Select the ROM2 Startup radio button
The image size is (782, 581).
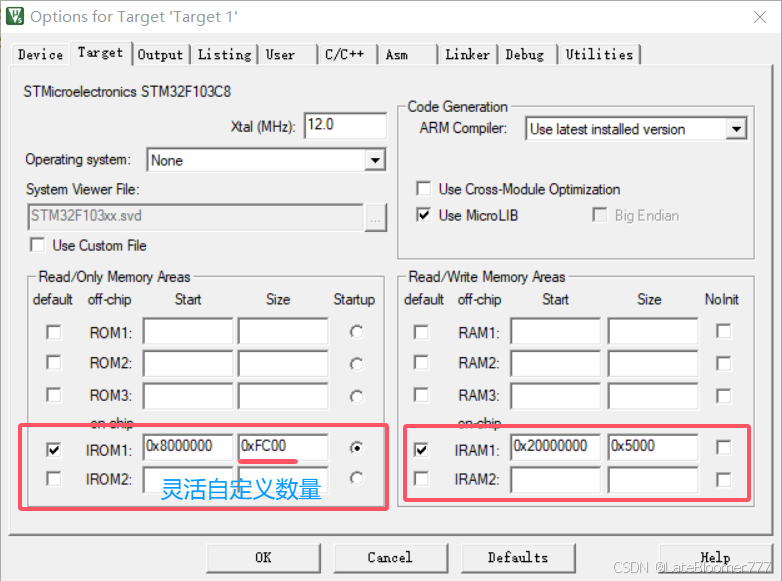click(x=356, y=364)
